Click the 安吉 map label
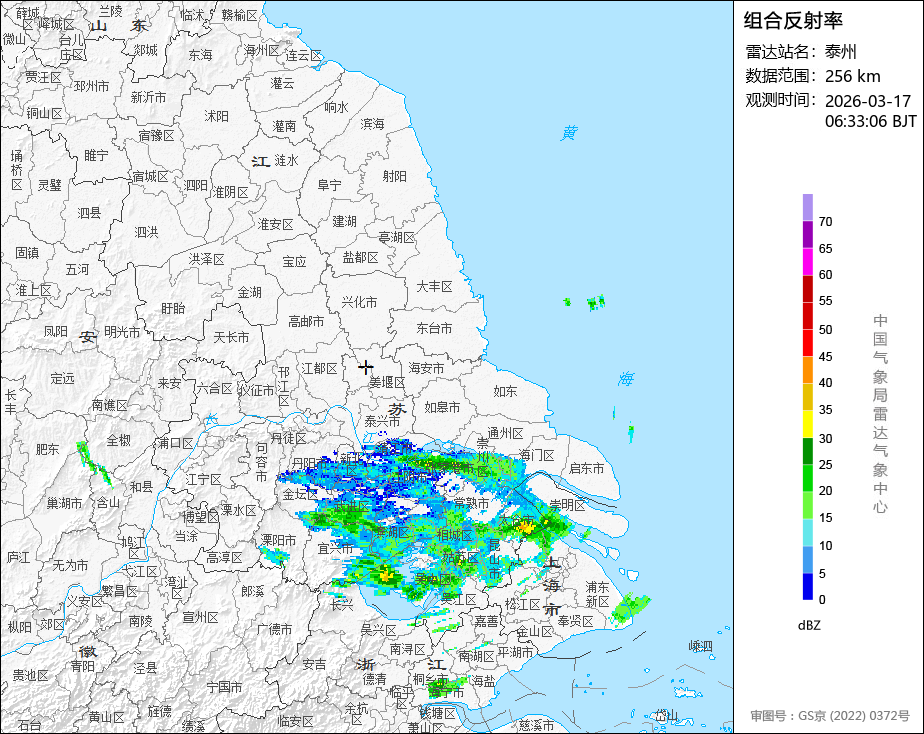 pos(315,664)
